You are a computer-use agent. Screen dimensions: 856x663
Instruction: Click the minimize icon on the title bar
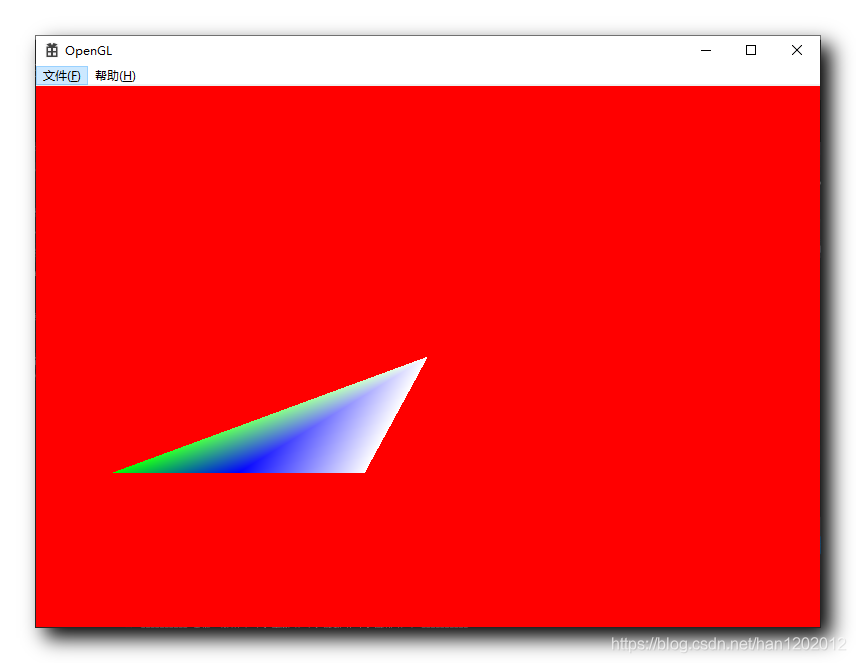tap(705, 50)
